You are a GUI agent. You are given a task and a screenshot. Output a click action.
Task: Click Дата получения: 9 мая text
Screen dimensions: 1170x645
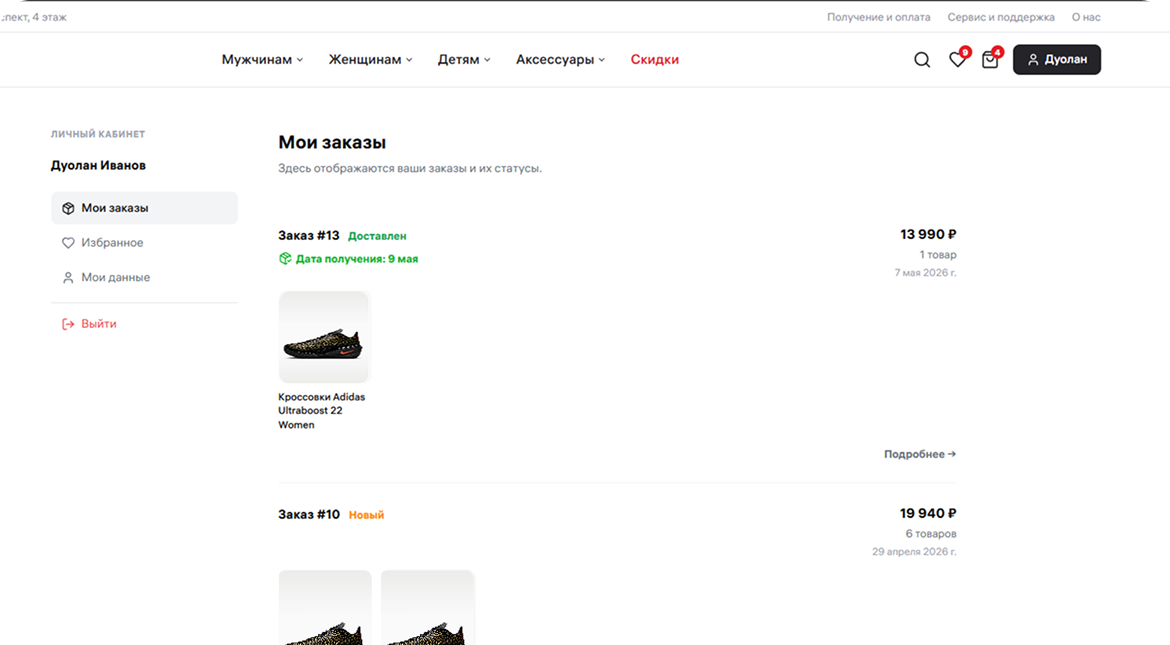click(x=357, y=259)
